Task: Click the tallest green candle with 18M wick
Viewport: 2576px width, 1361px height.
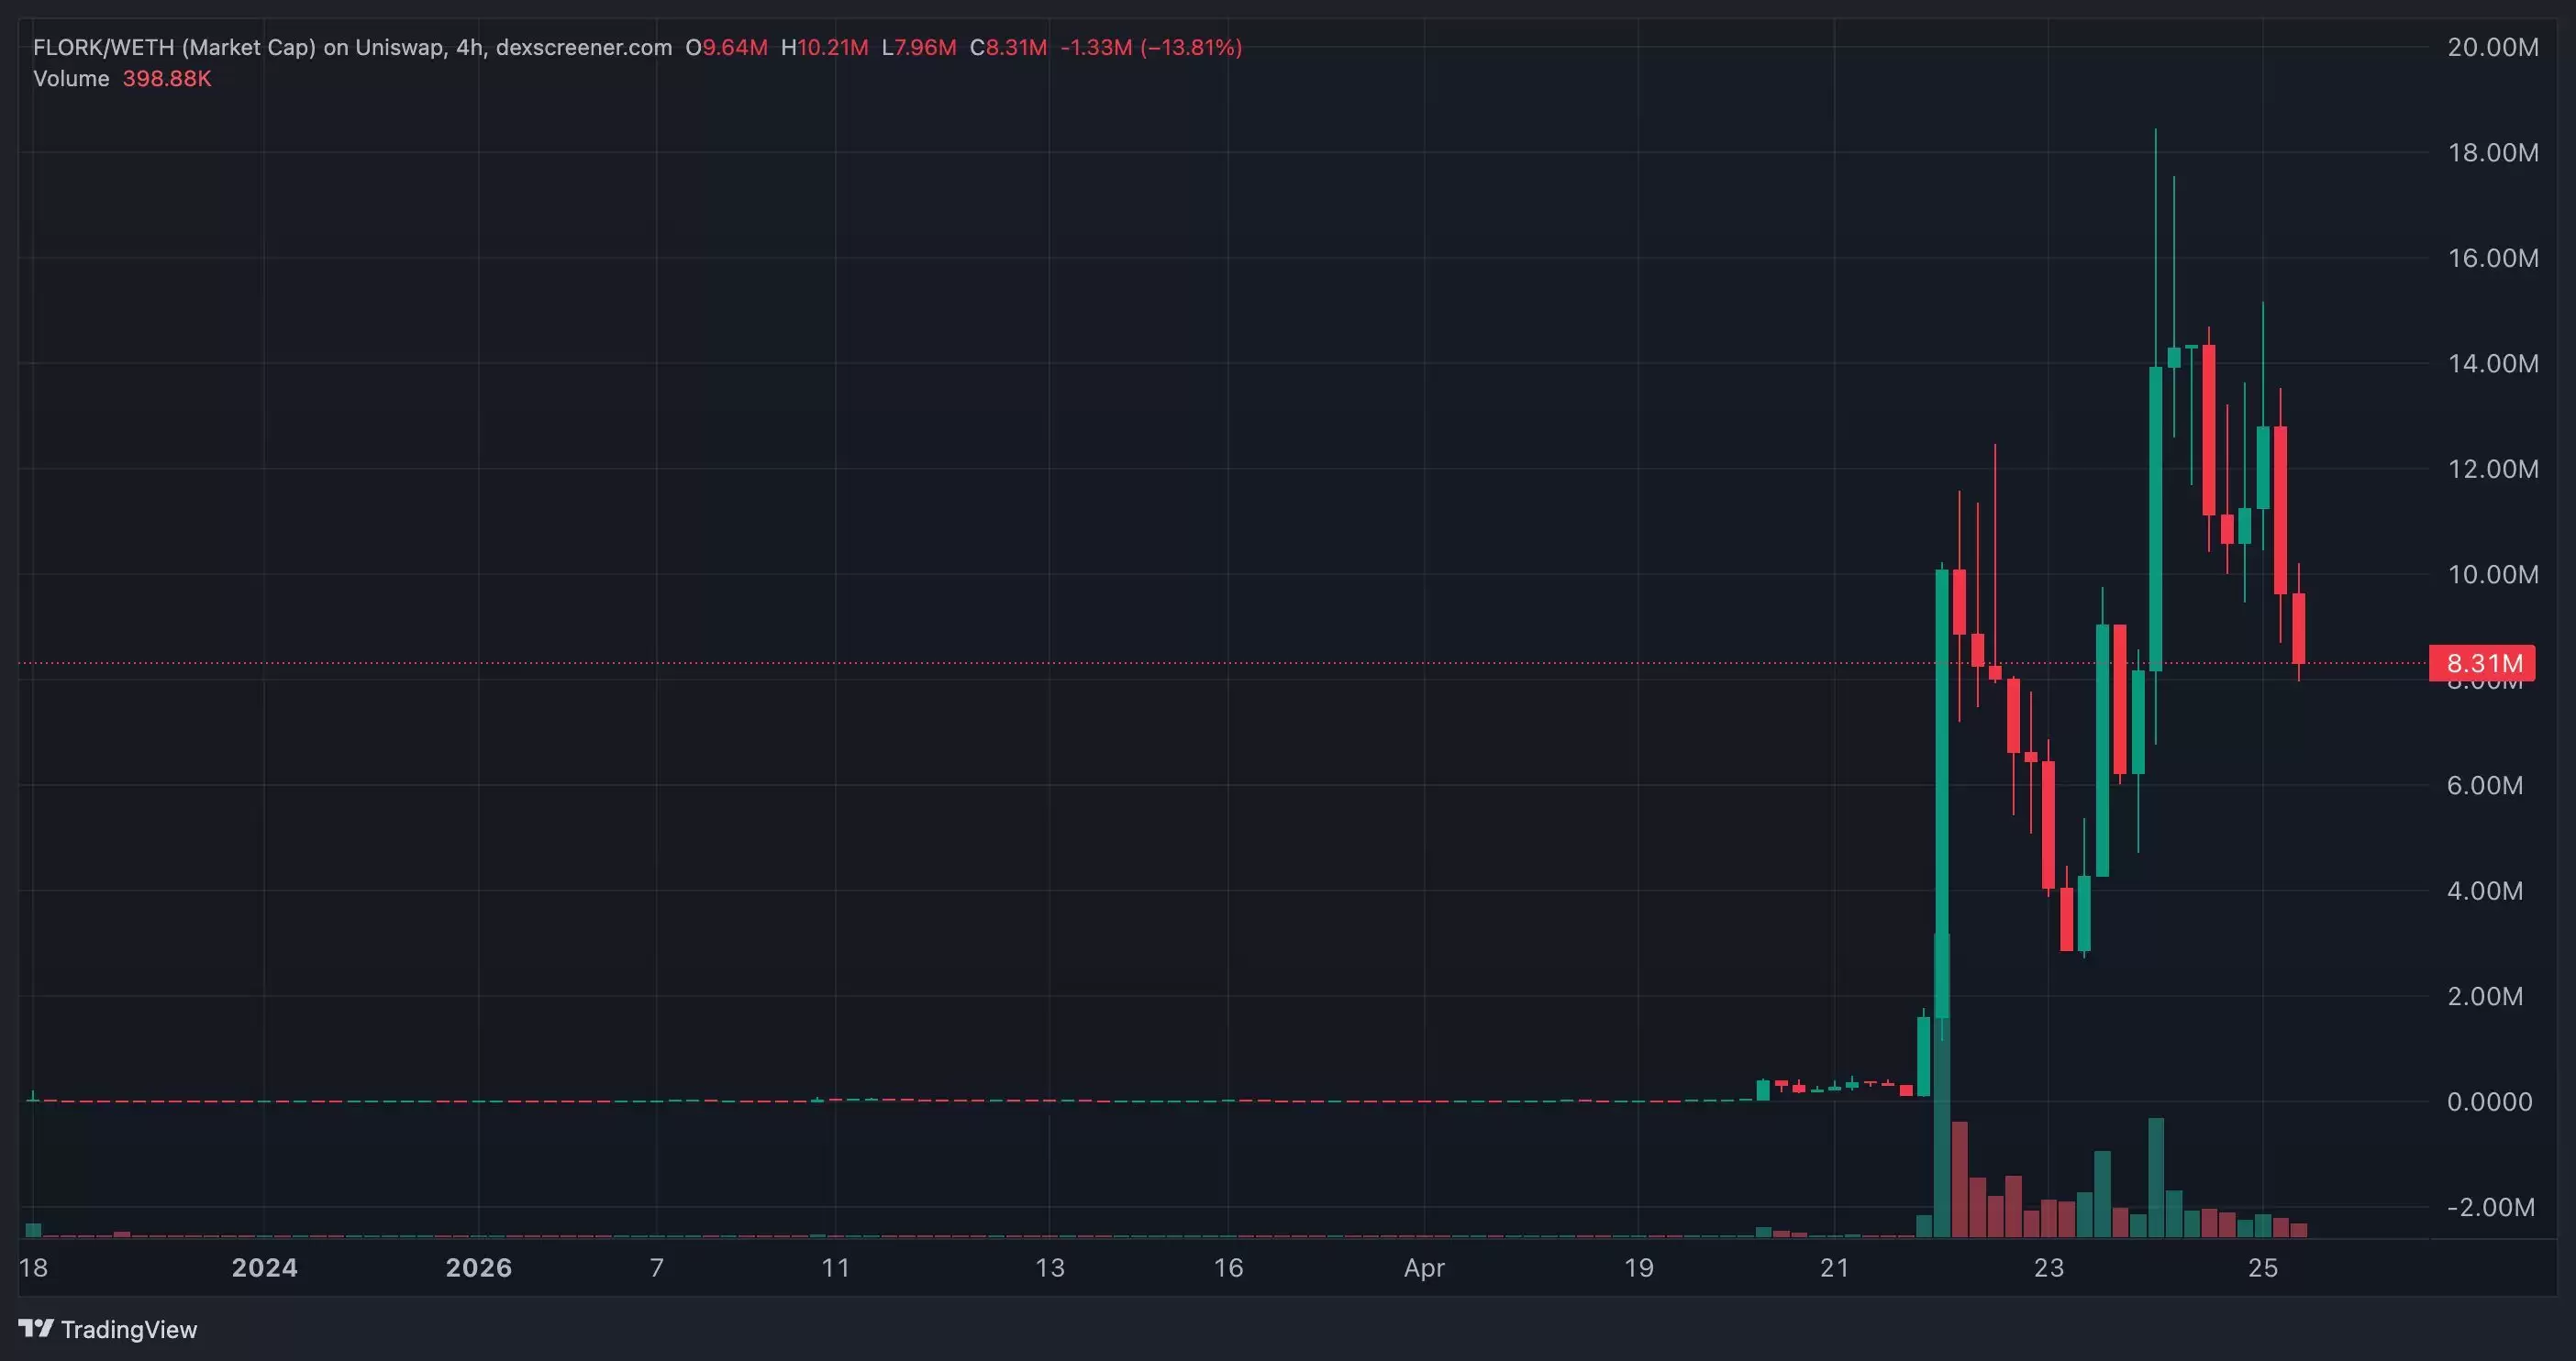Action: click(2156, 519)
